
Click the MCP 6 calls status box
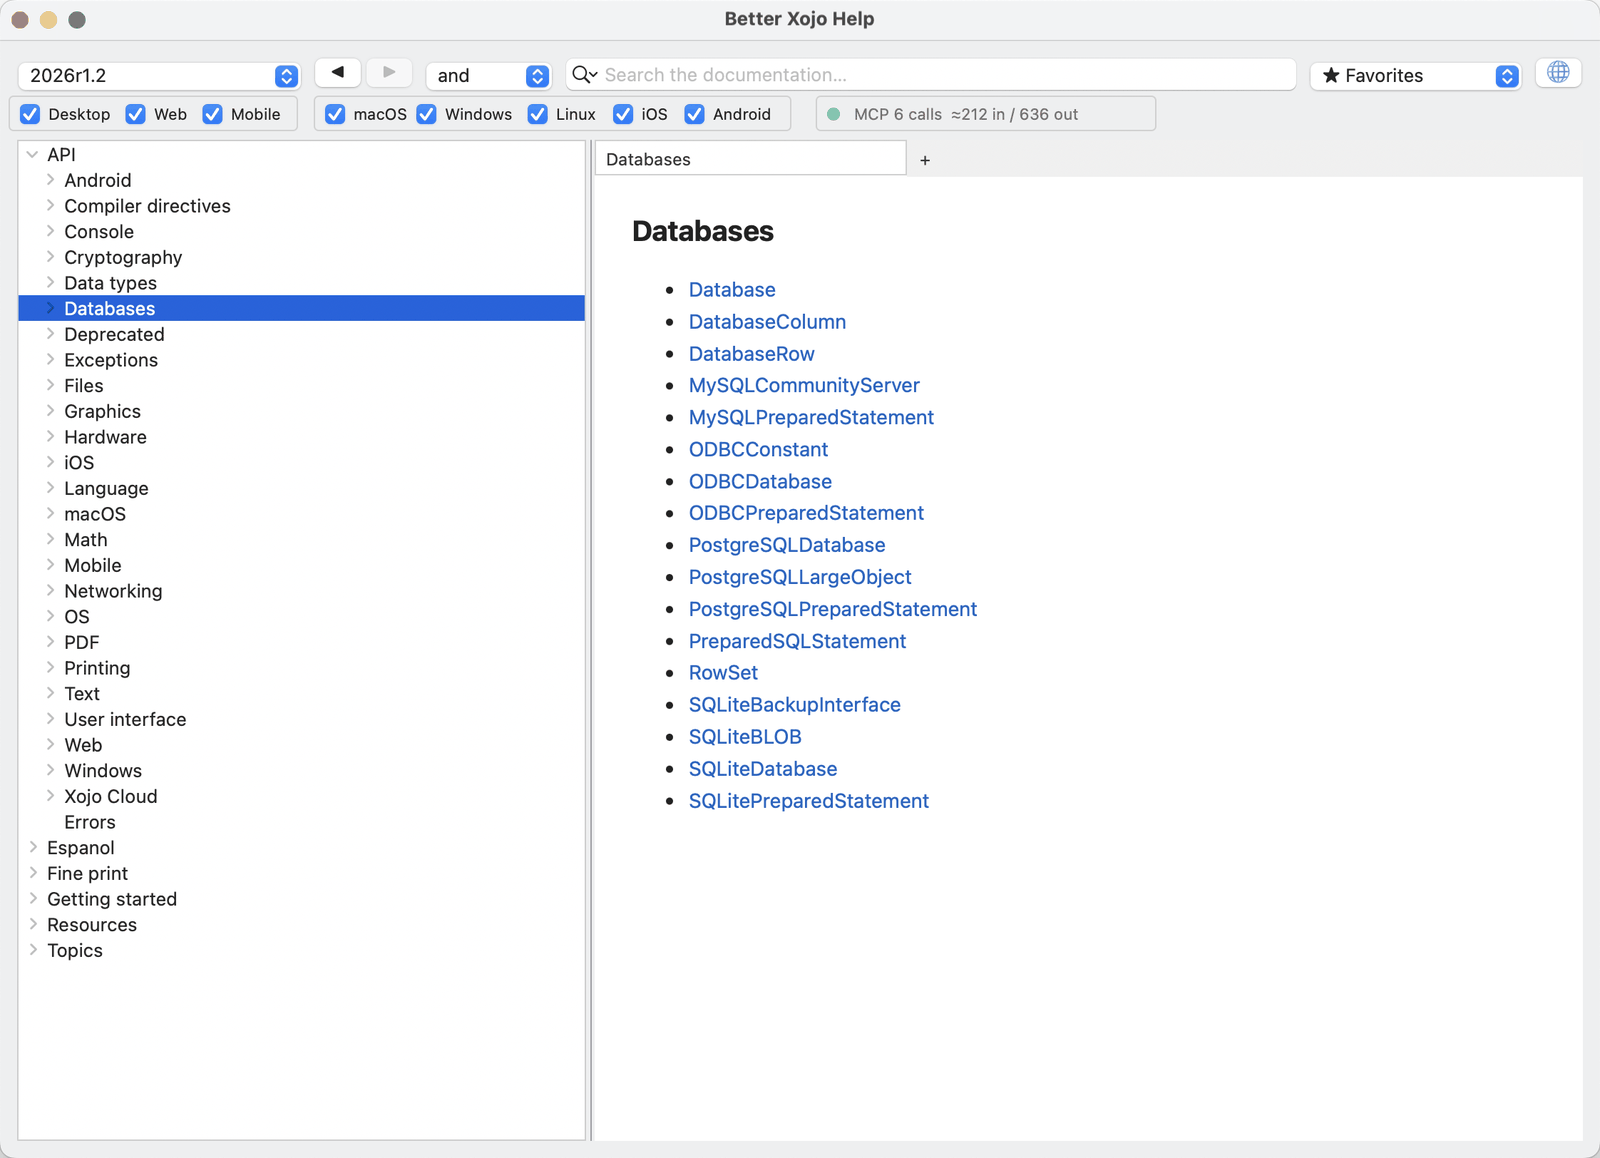(986, 114)
